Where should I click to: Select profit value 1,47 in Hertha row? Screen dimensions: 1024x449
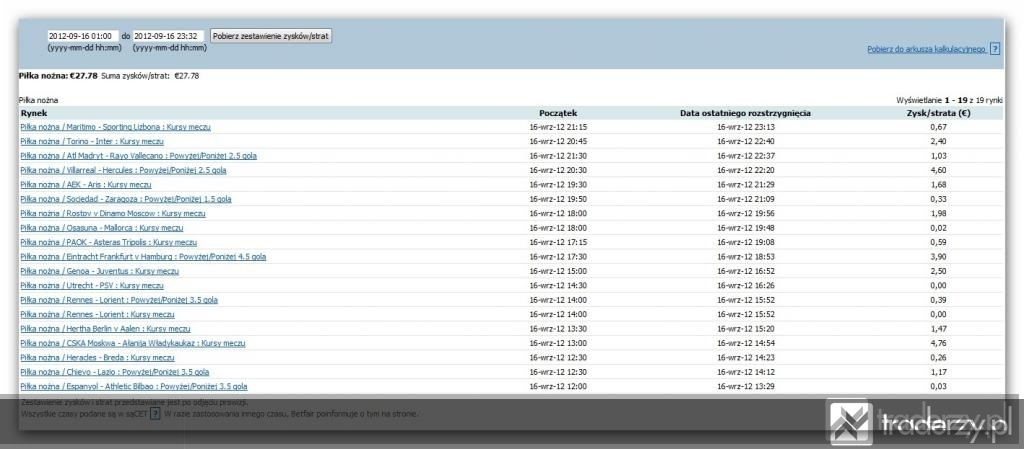coord(938,328)
